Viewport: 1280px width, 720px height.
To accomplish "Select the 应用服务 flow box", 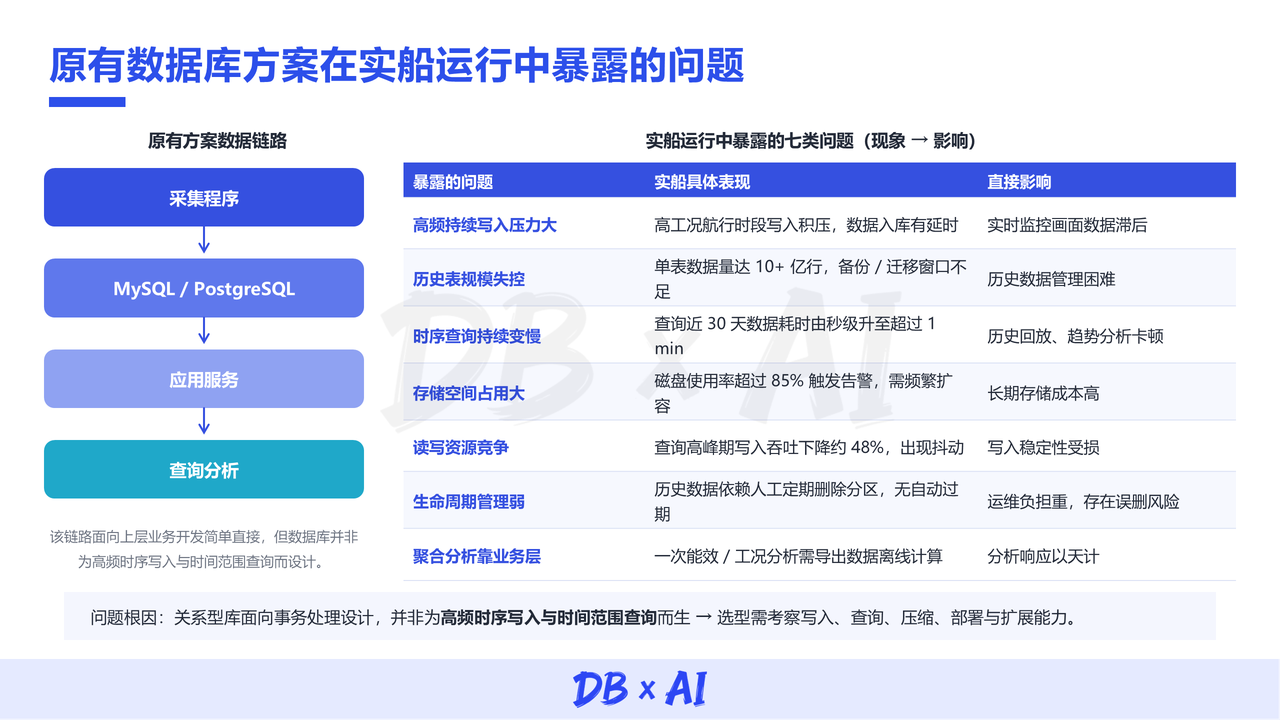I will [204, 379].
